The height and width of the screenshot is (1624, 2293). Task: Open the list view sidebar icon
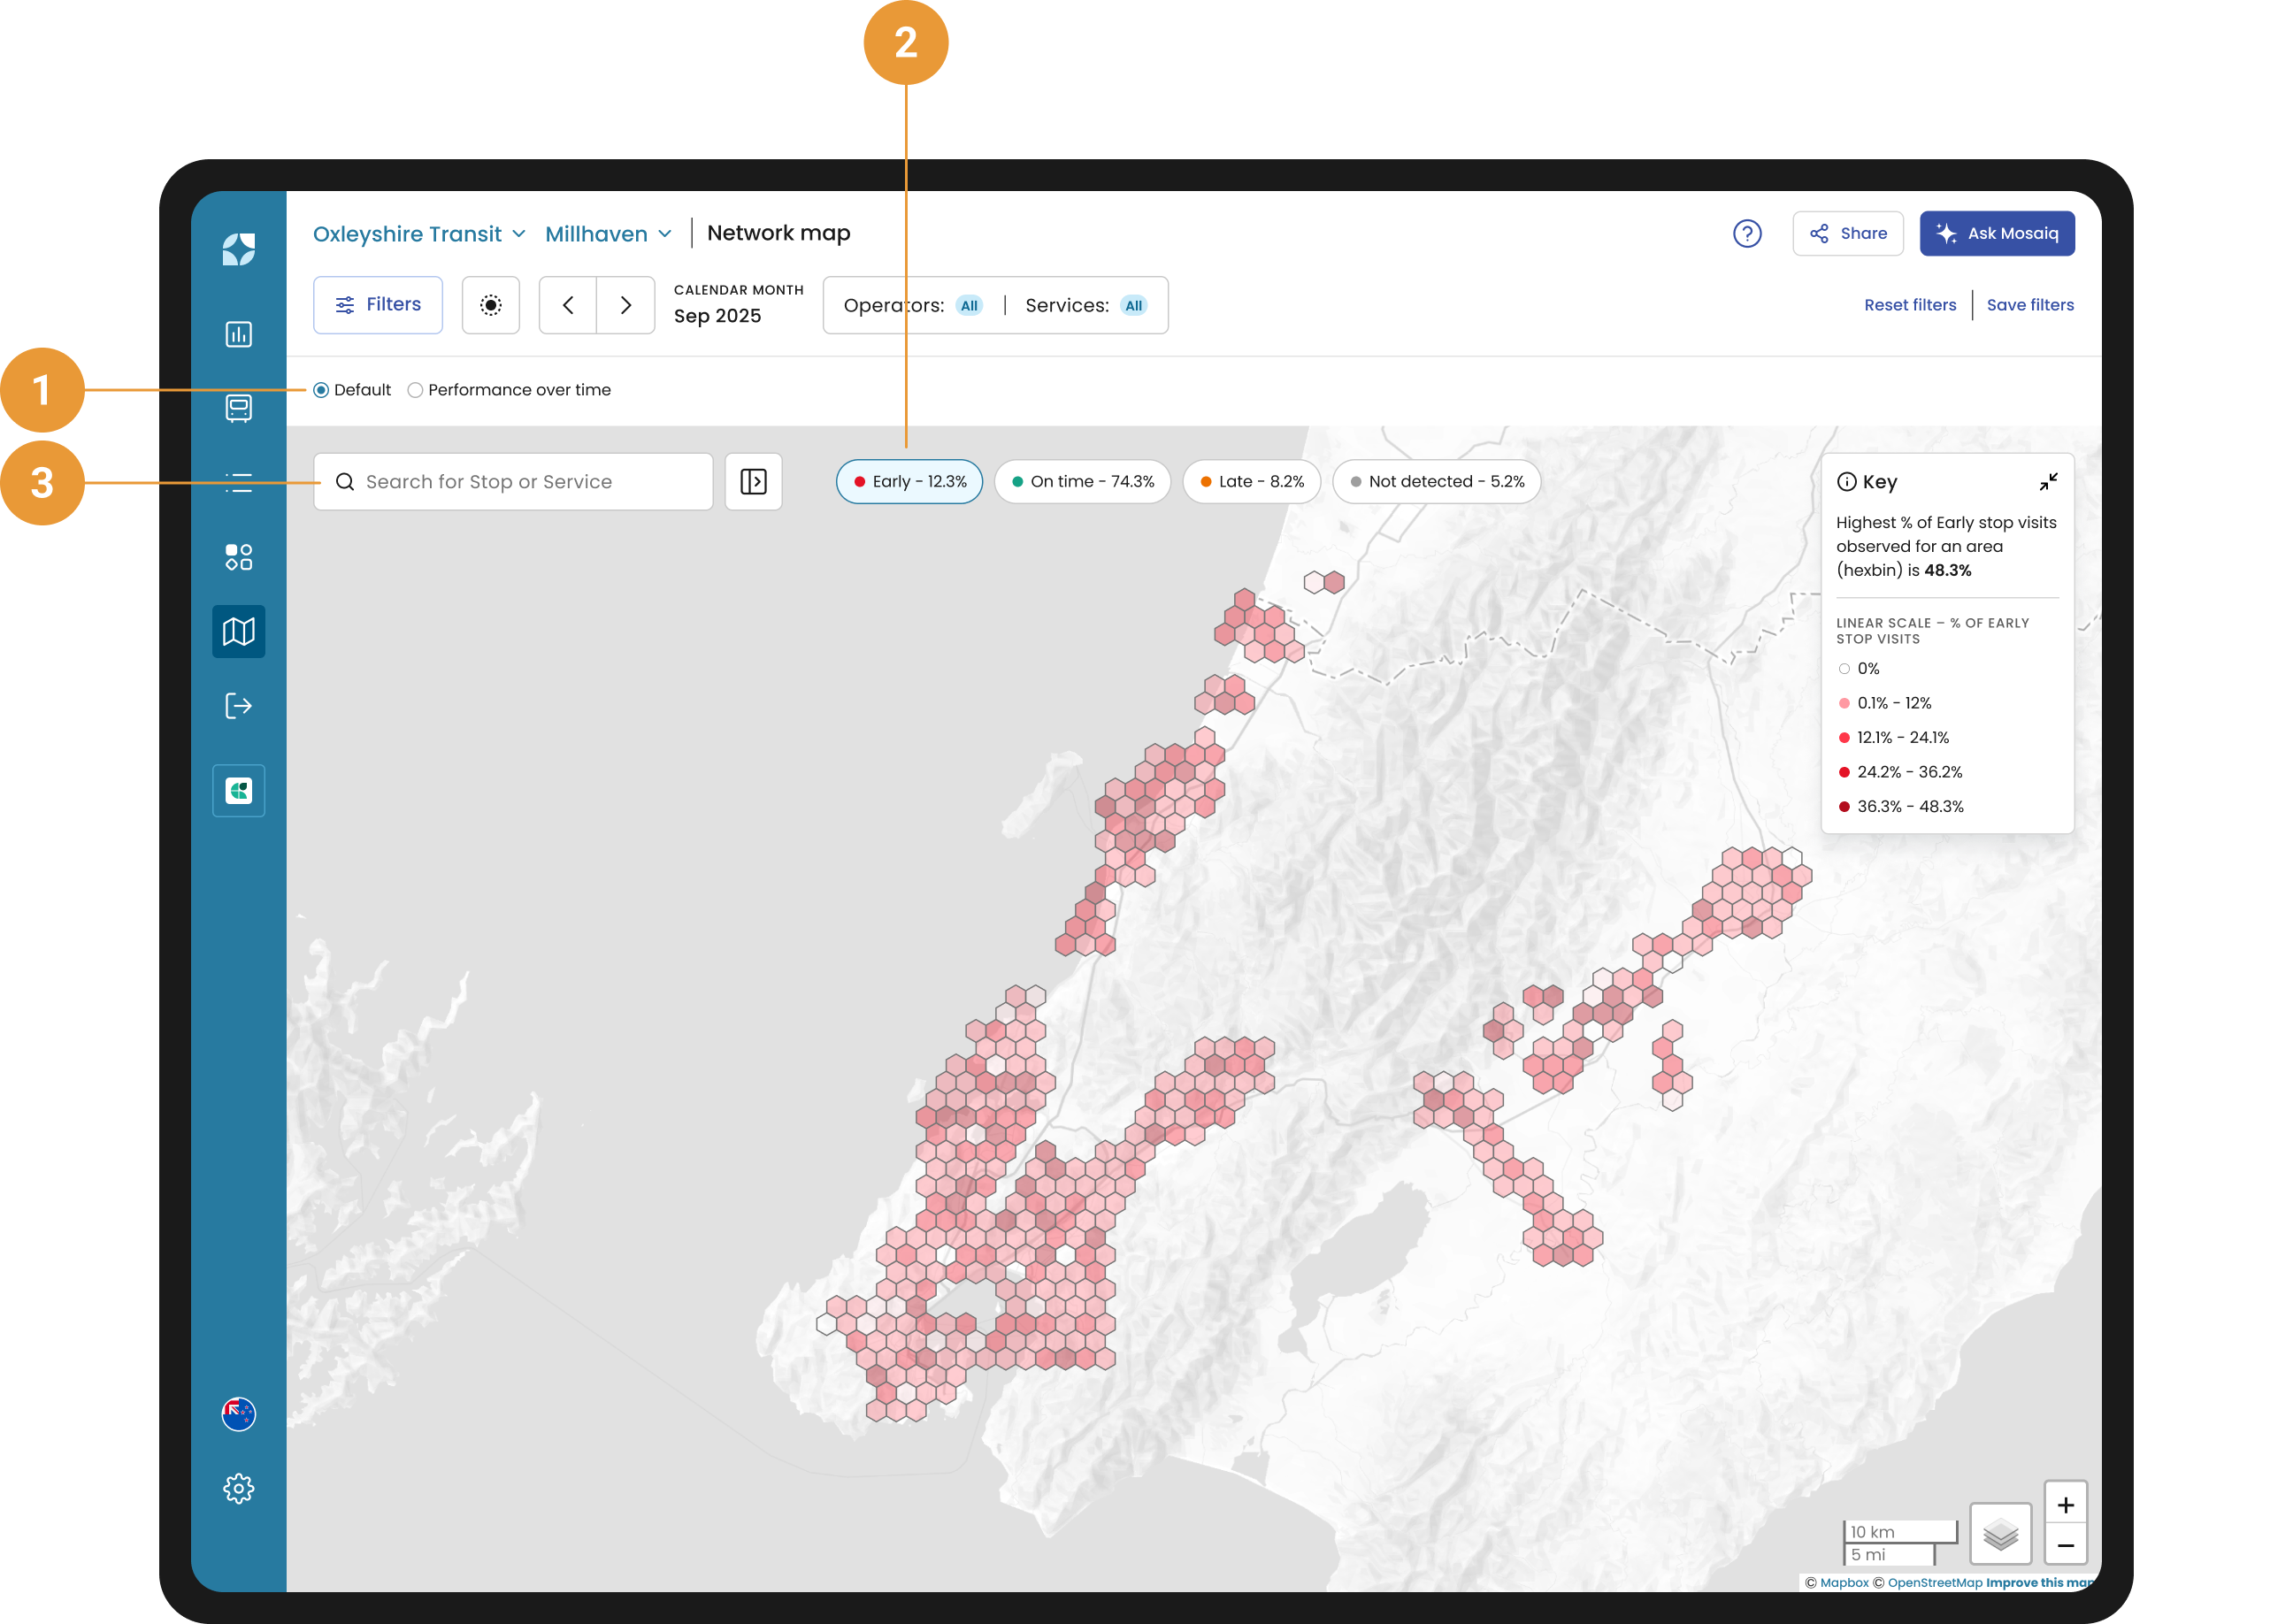(238, 483)
